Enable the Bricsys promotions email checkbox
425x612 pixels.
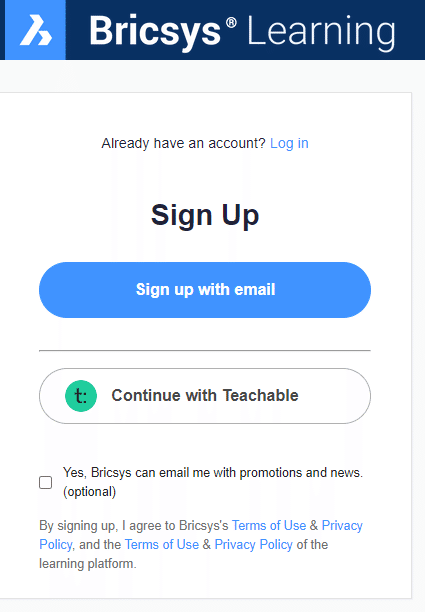(46, 482)
